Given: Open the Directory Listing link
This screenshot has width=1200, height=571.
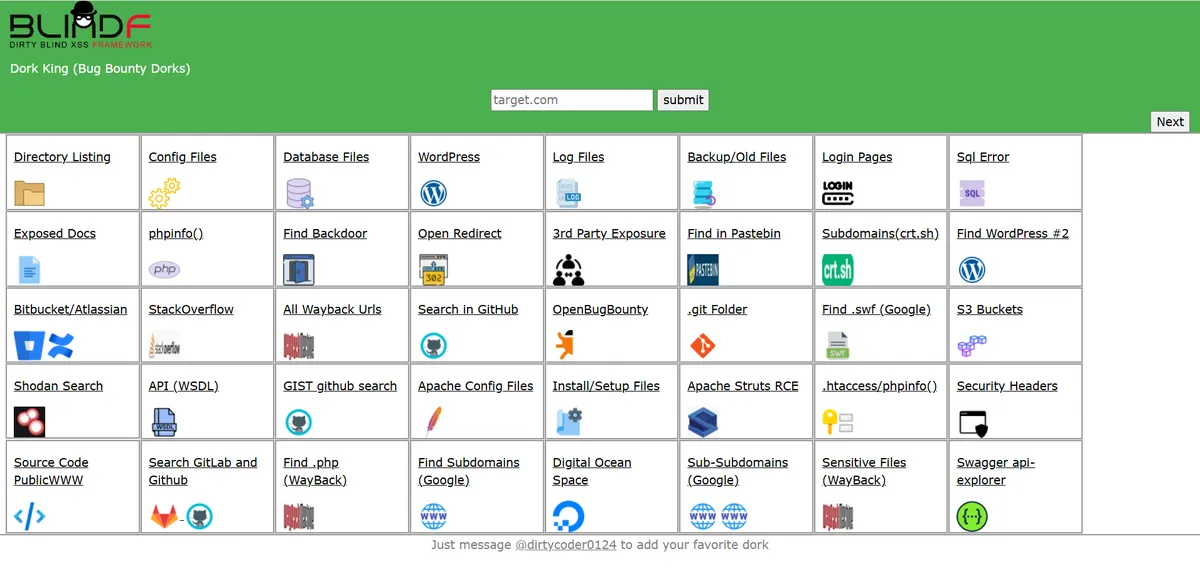Looking at the screenshot, I should [x=62, y=157].
